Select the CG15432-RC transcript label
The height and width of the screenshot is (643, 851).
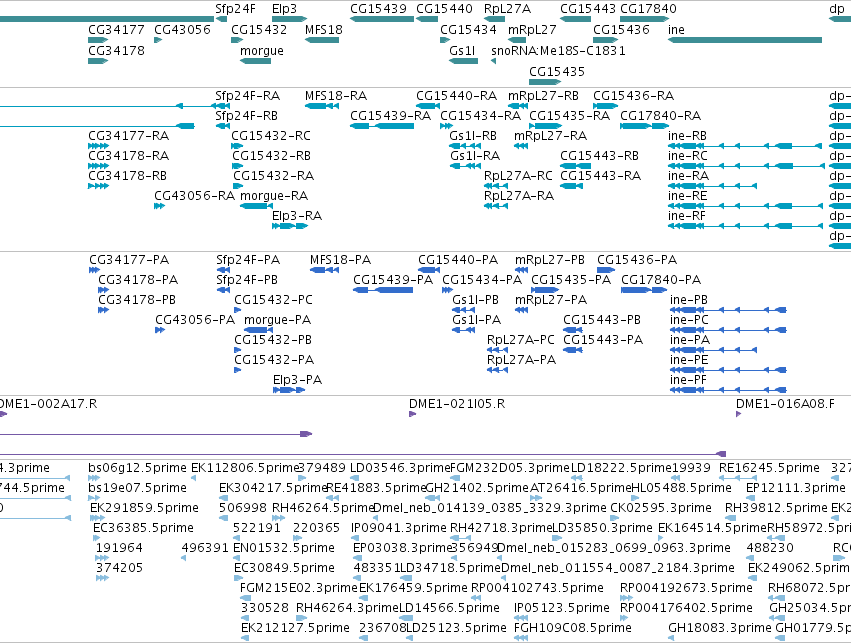(271, 136)
